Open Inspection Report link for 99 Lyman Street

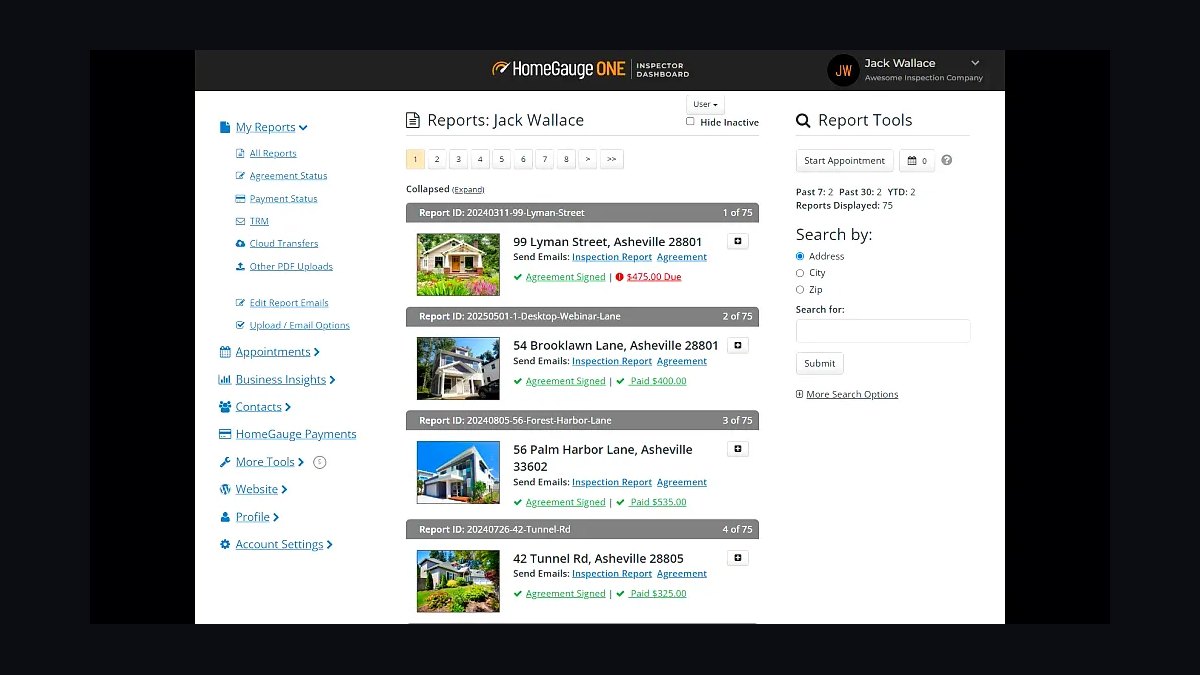click(x=612, y=257)
